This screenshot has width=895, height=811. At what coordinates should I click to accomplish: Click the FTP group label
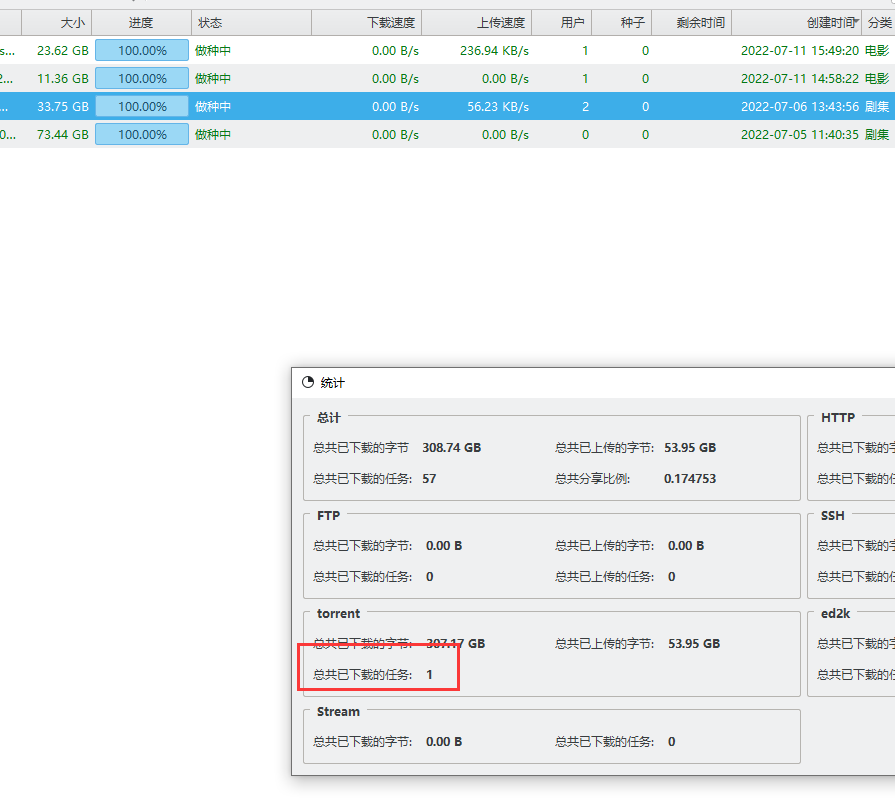328,516
